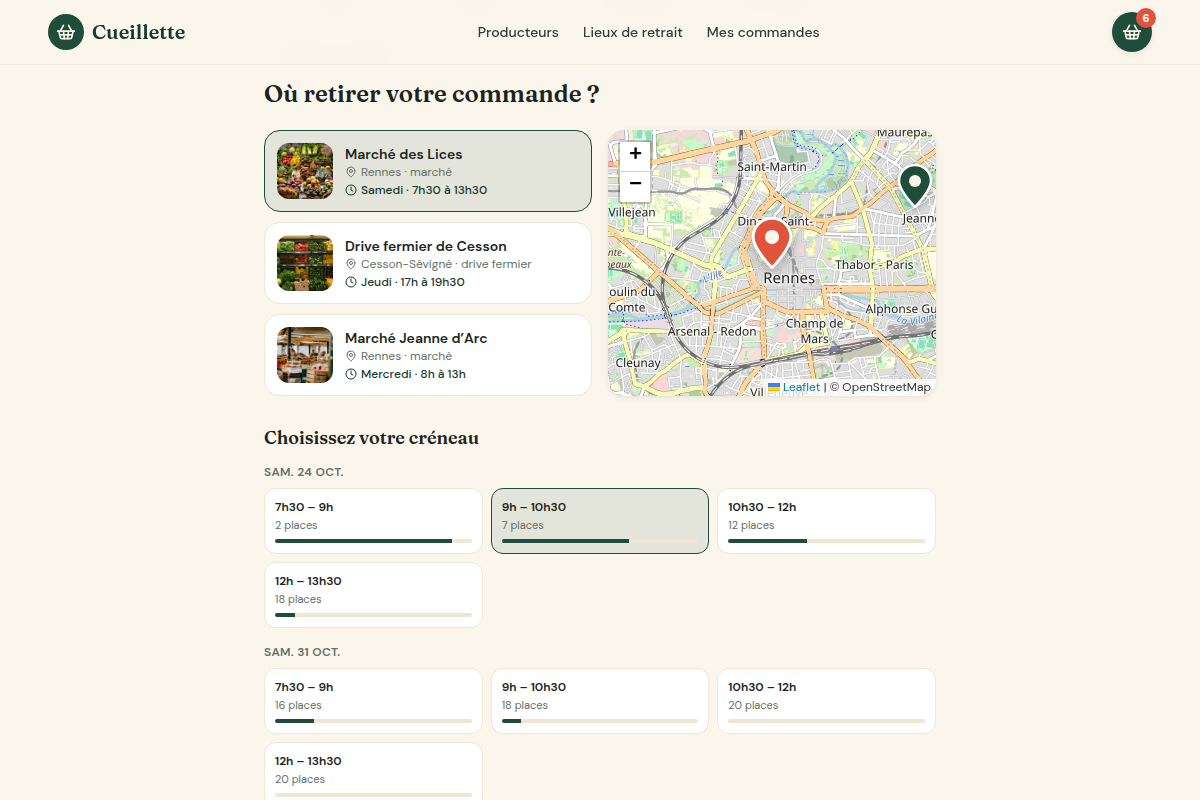This screenshot has width=1200, height=800.
Task: Click the 'SAM. 31 OCT.' date label
Action: click(x=302, y=652)
